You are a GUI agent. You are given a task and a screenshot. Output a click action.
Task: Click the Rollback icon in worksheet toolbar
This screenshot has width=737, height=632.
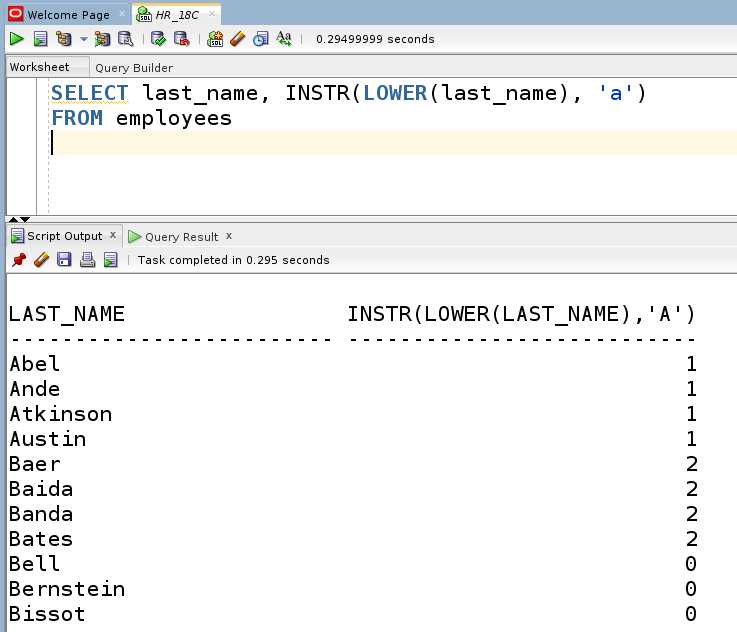pyautogui.click(x=181, y=39)
